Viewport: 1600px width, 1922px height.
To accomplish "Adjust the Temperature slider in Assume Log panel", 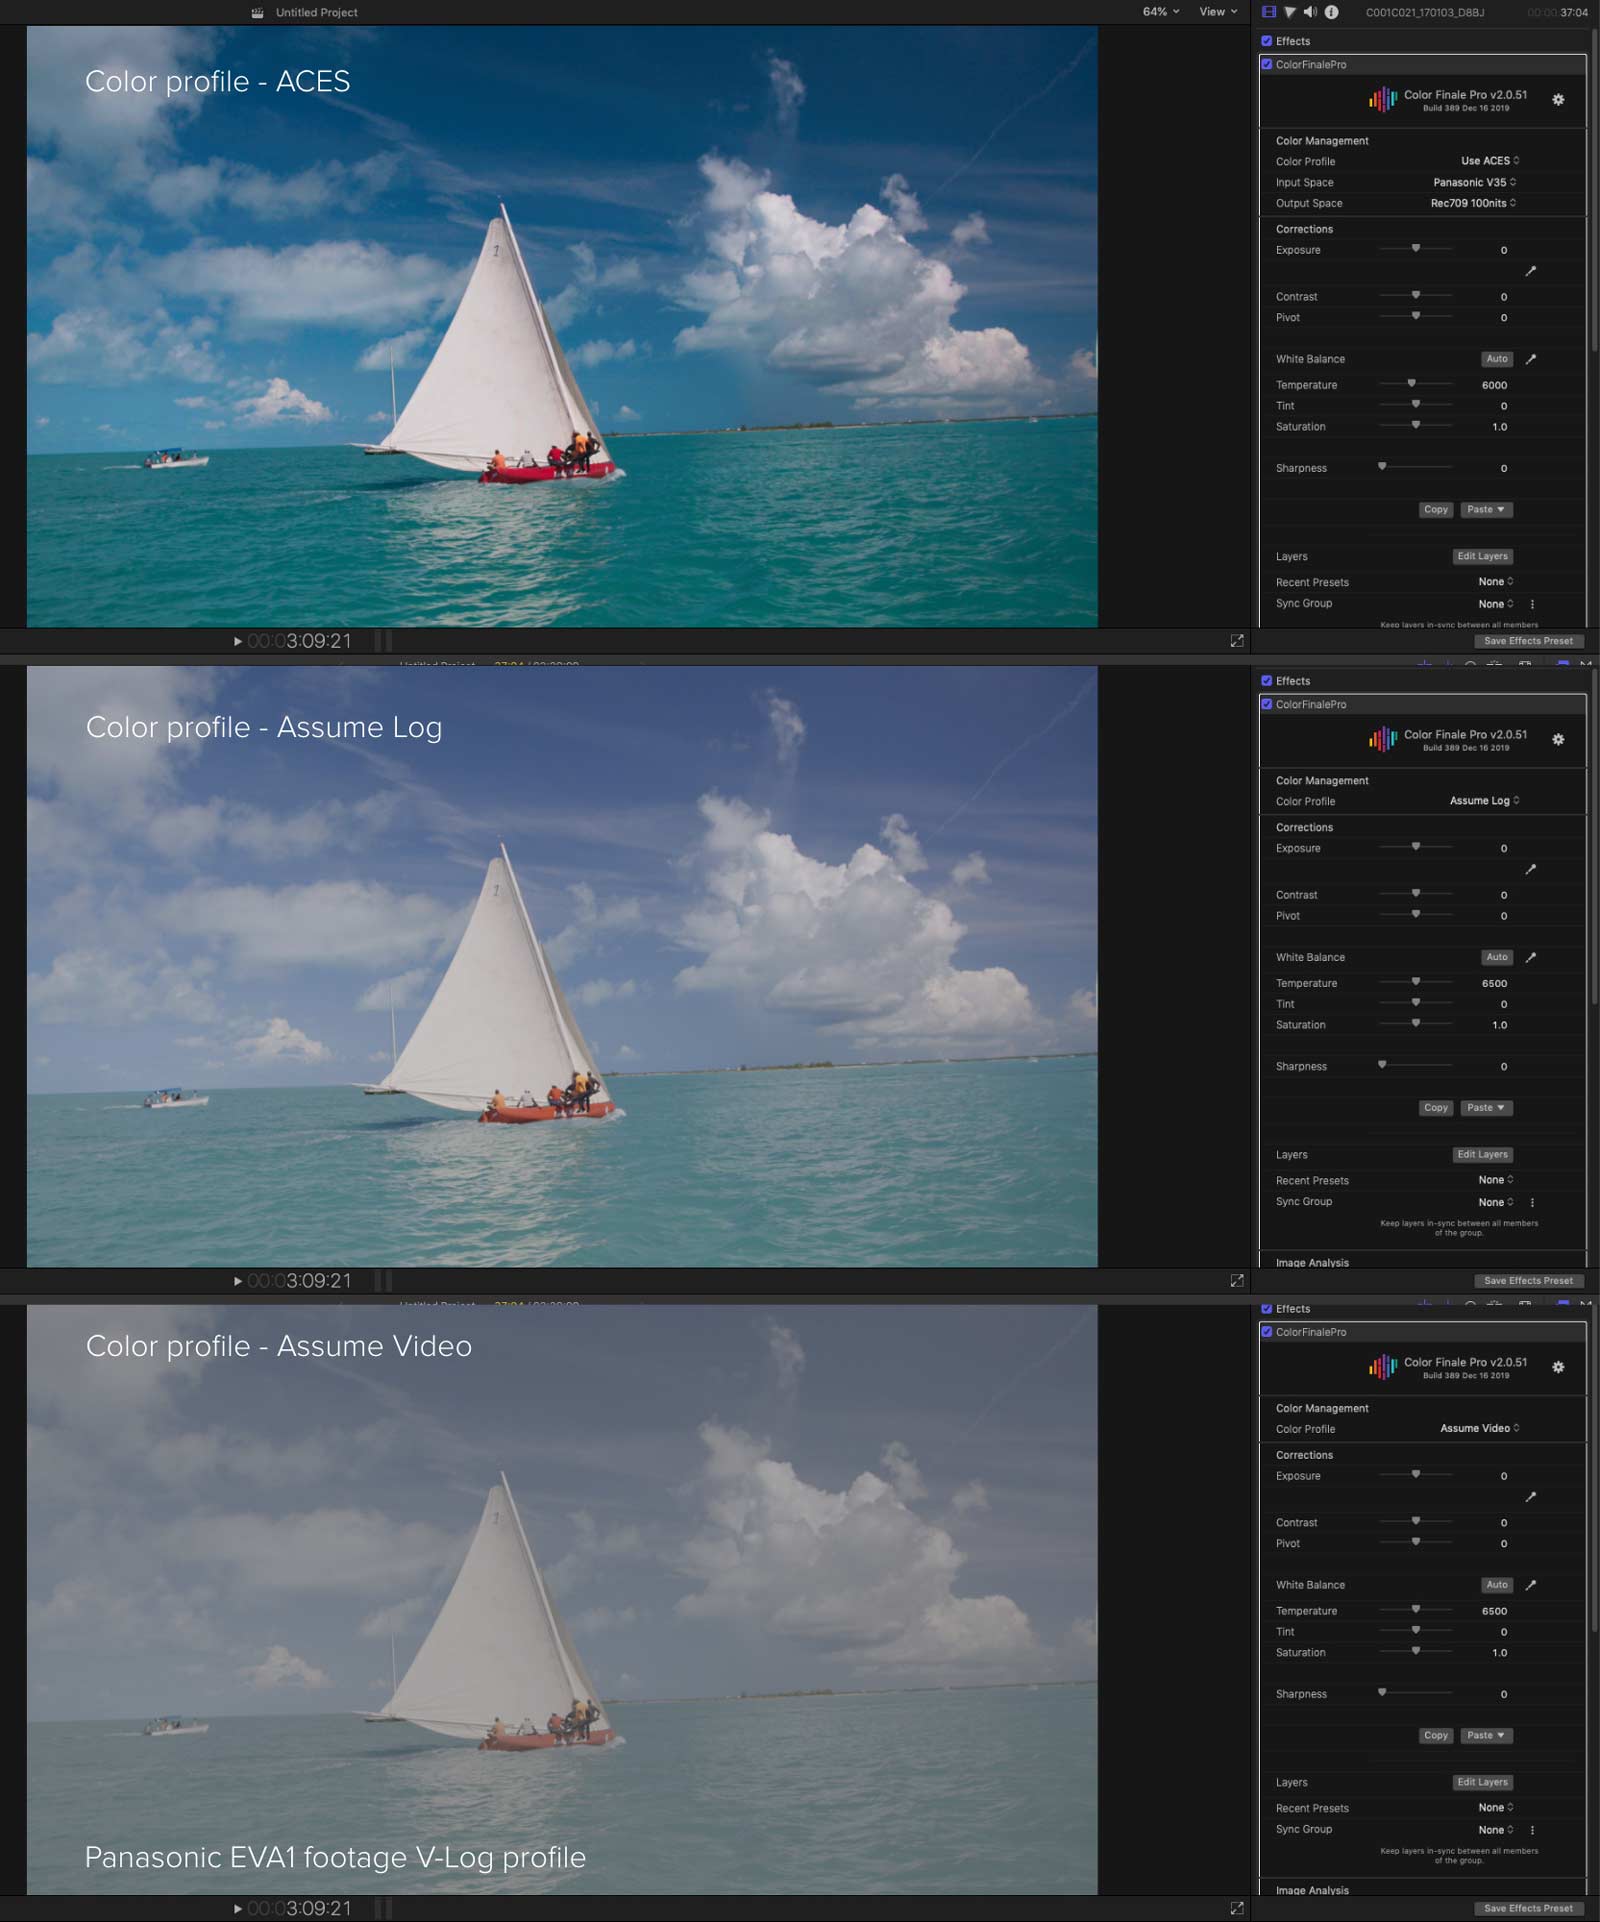I will point(1416,981).
